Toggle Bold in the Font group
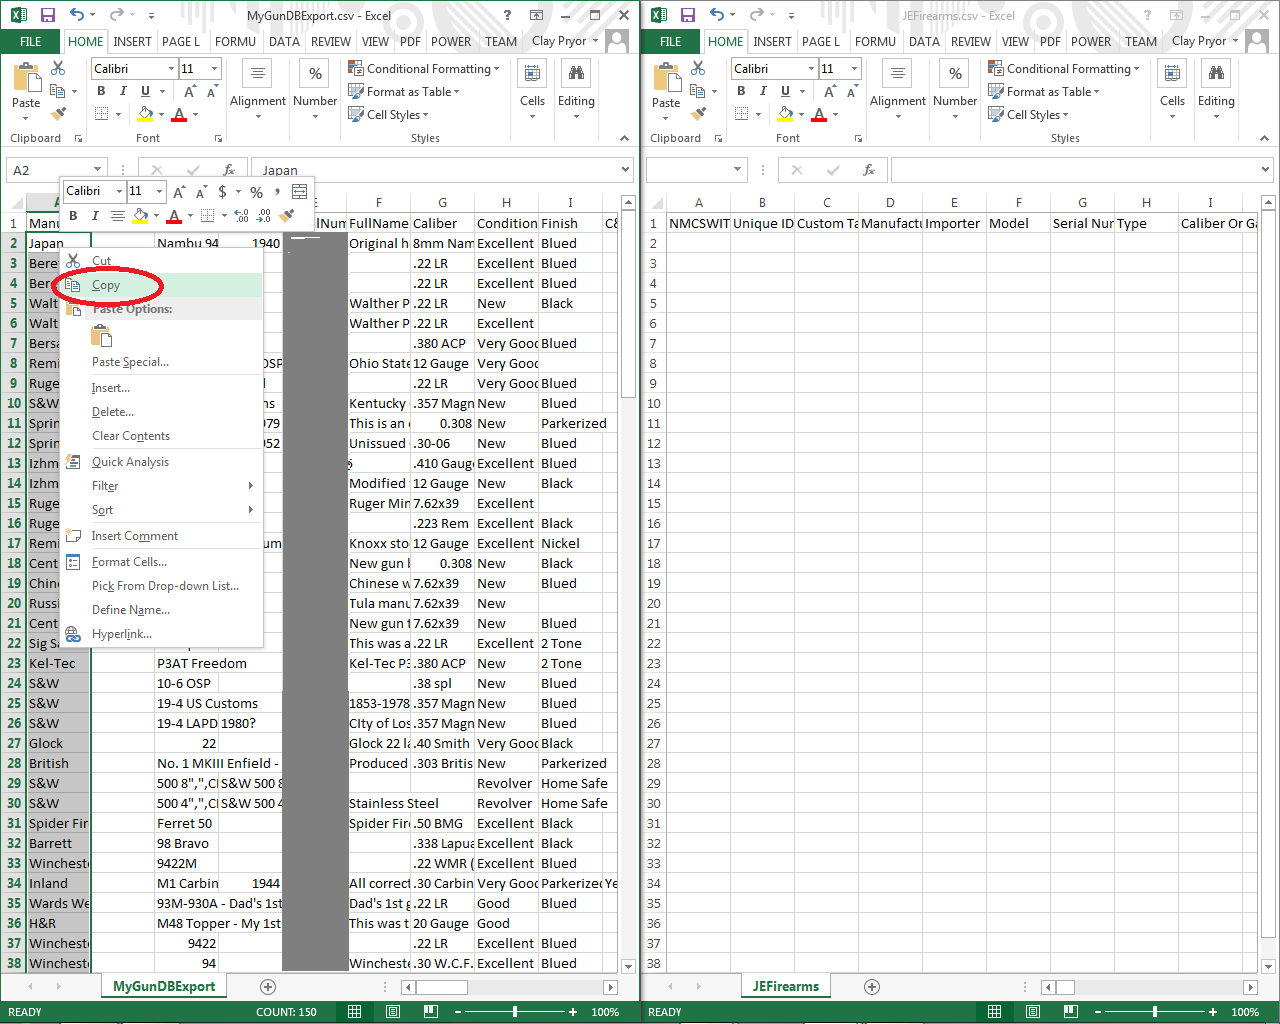1280x1024 pixels. coord(100,89)
